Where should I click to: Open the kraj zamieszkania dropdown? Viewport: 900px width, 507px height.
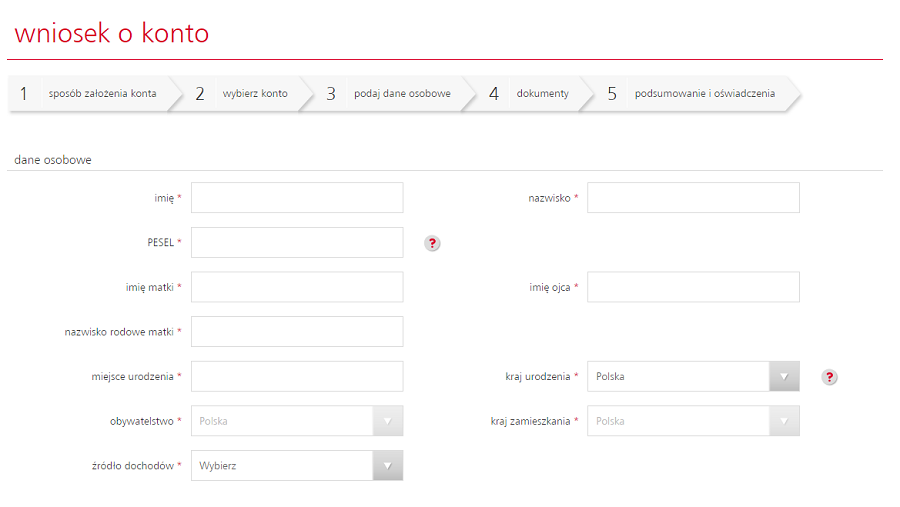click(x=693, y=421)
